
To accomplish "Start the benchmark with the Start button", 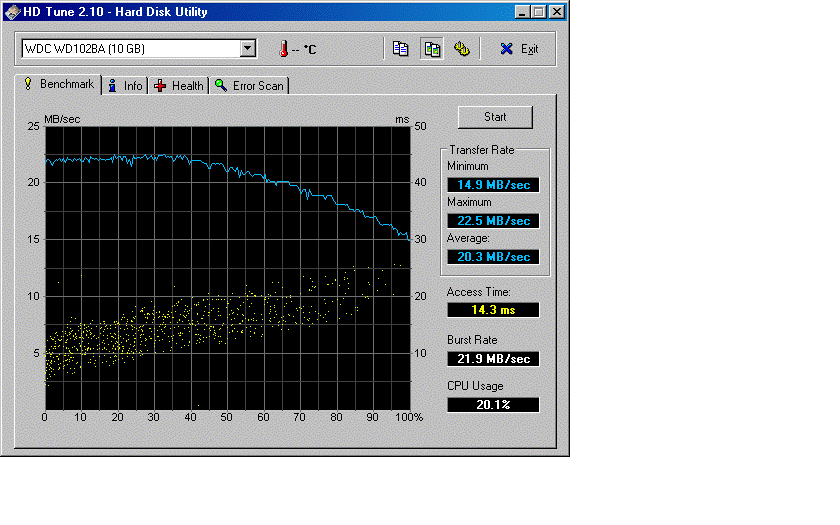I will (495, 117).
